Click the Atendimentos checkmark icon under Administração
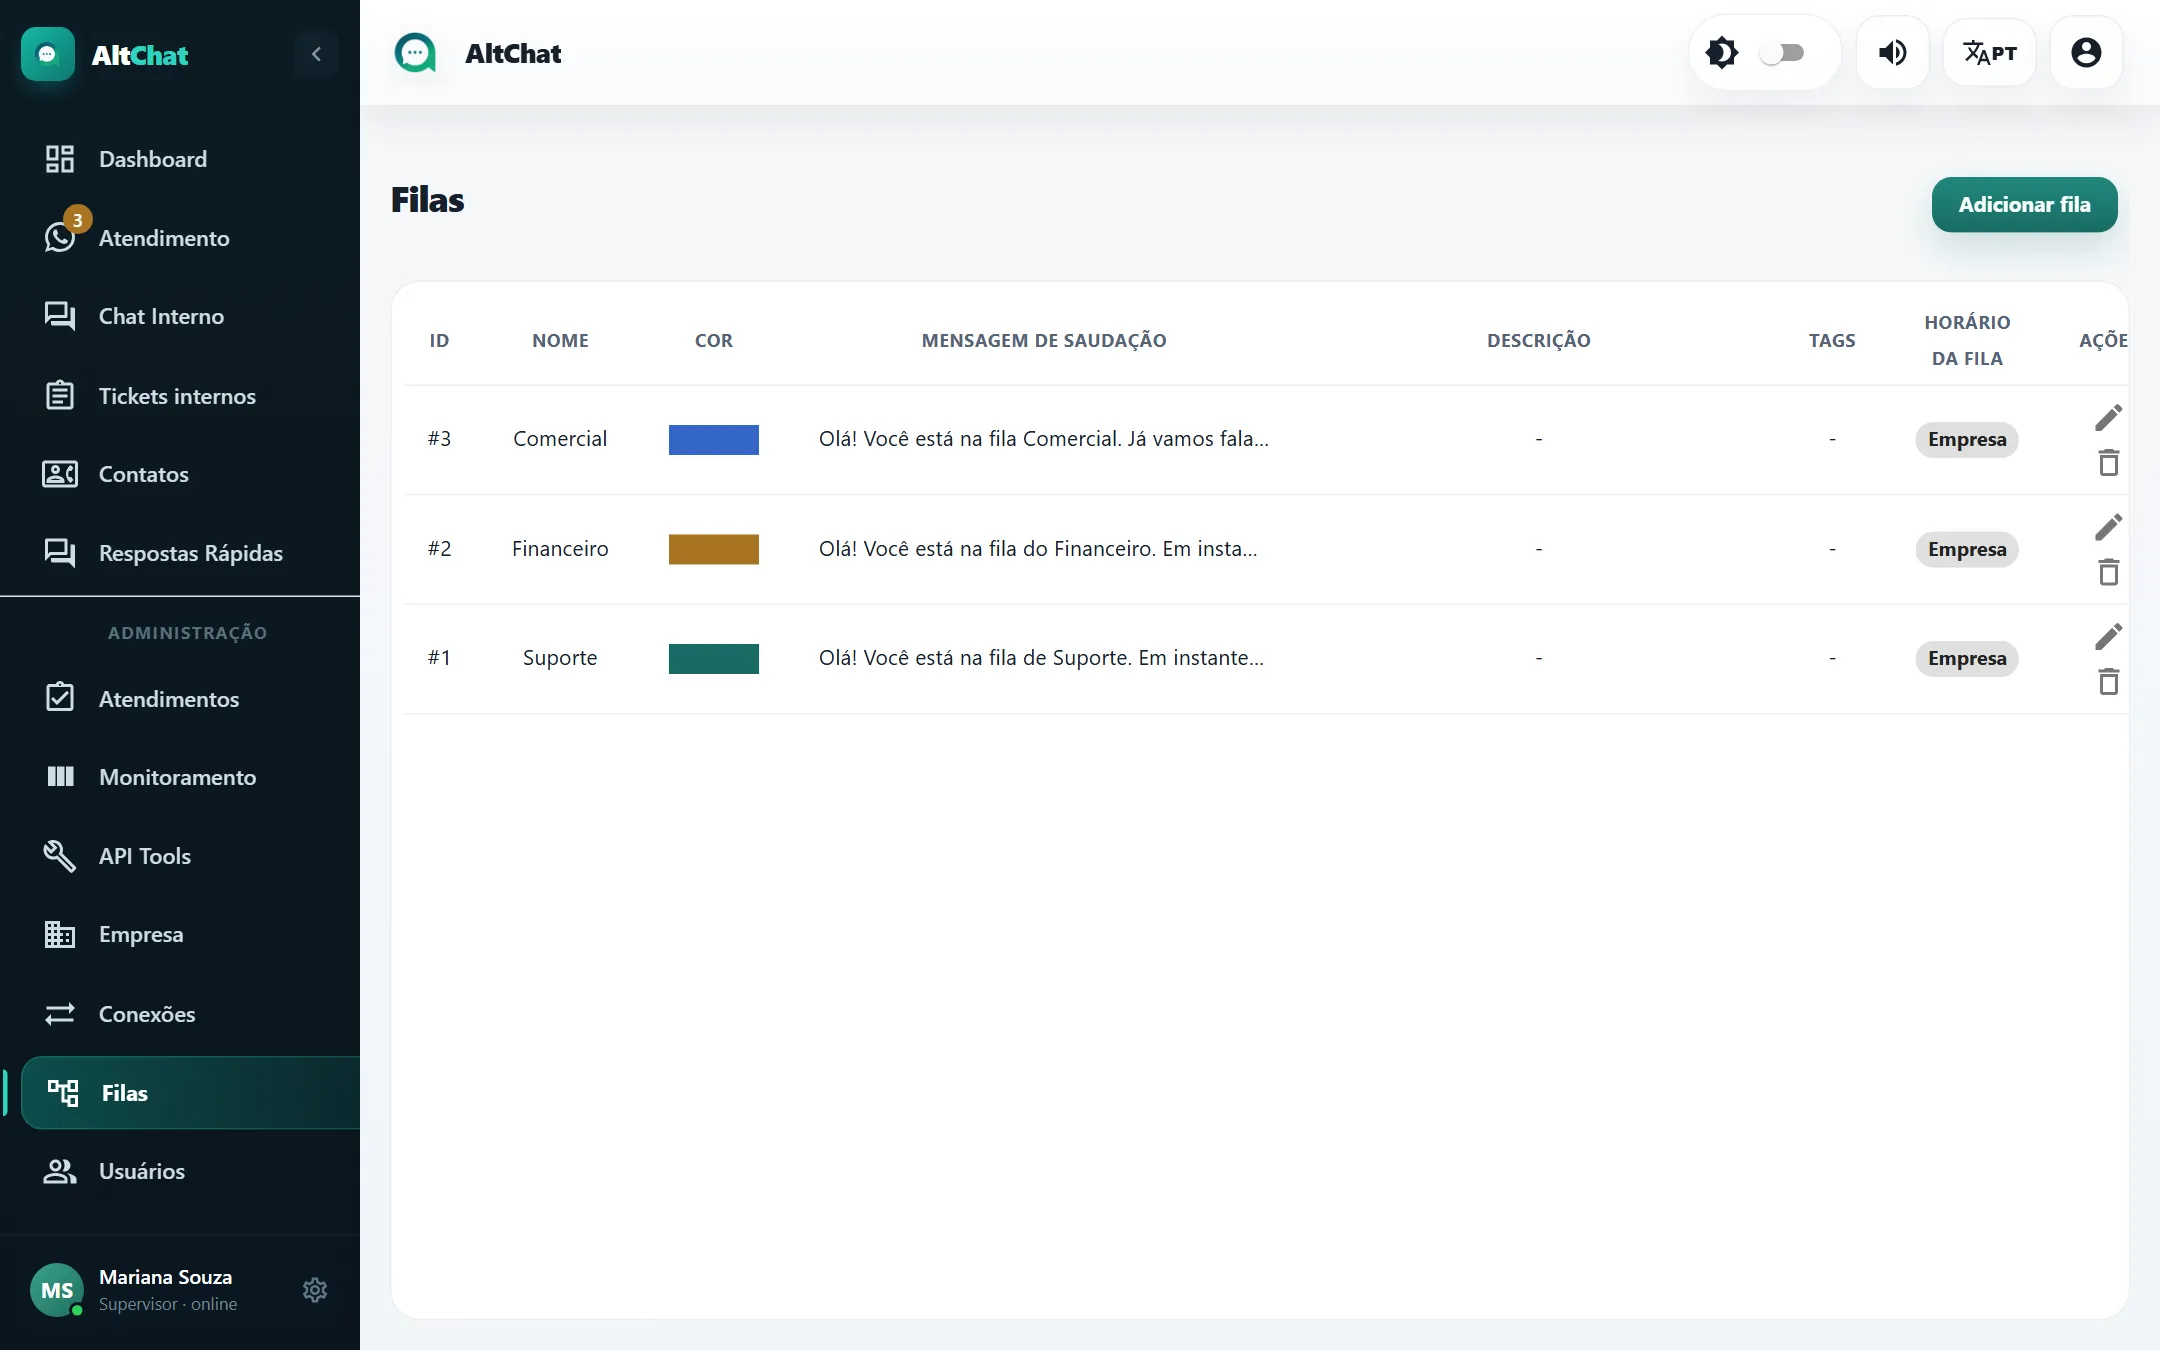 pyautogui.click(x=60, y=698)
